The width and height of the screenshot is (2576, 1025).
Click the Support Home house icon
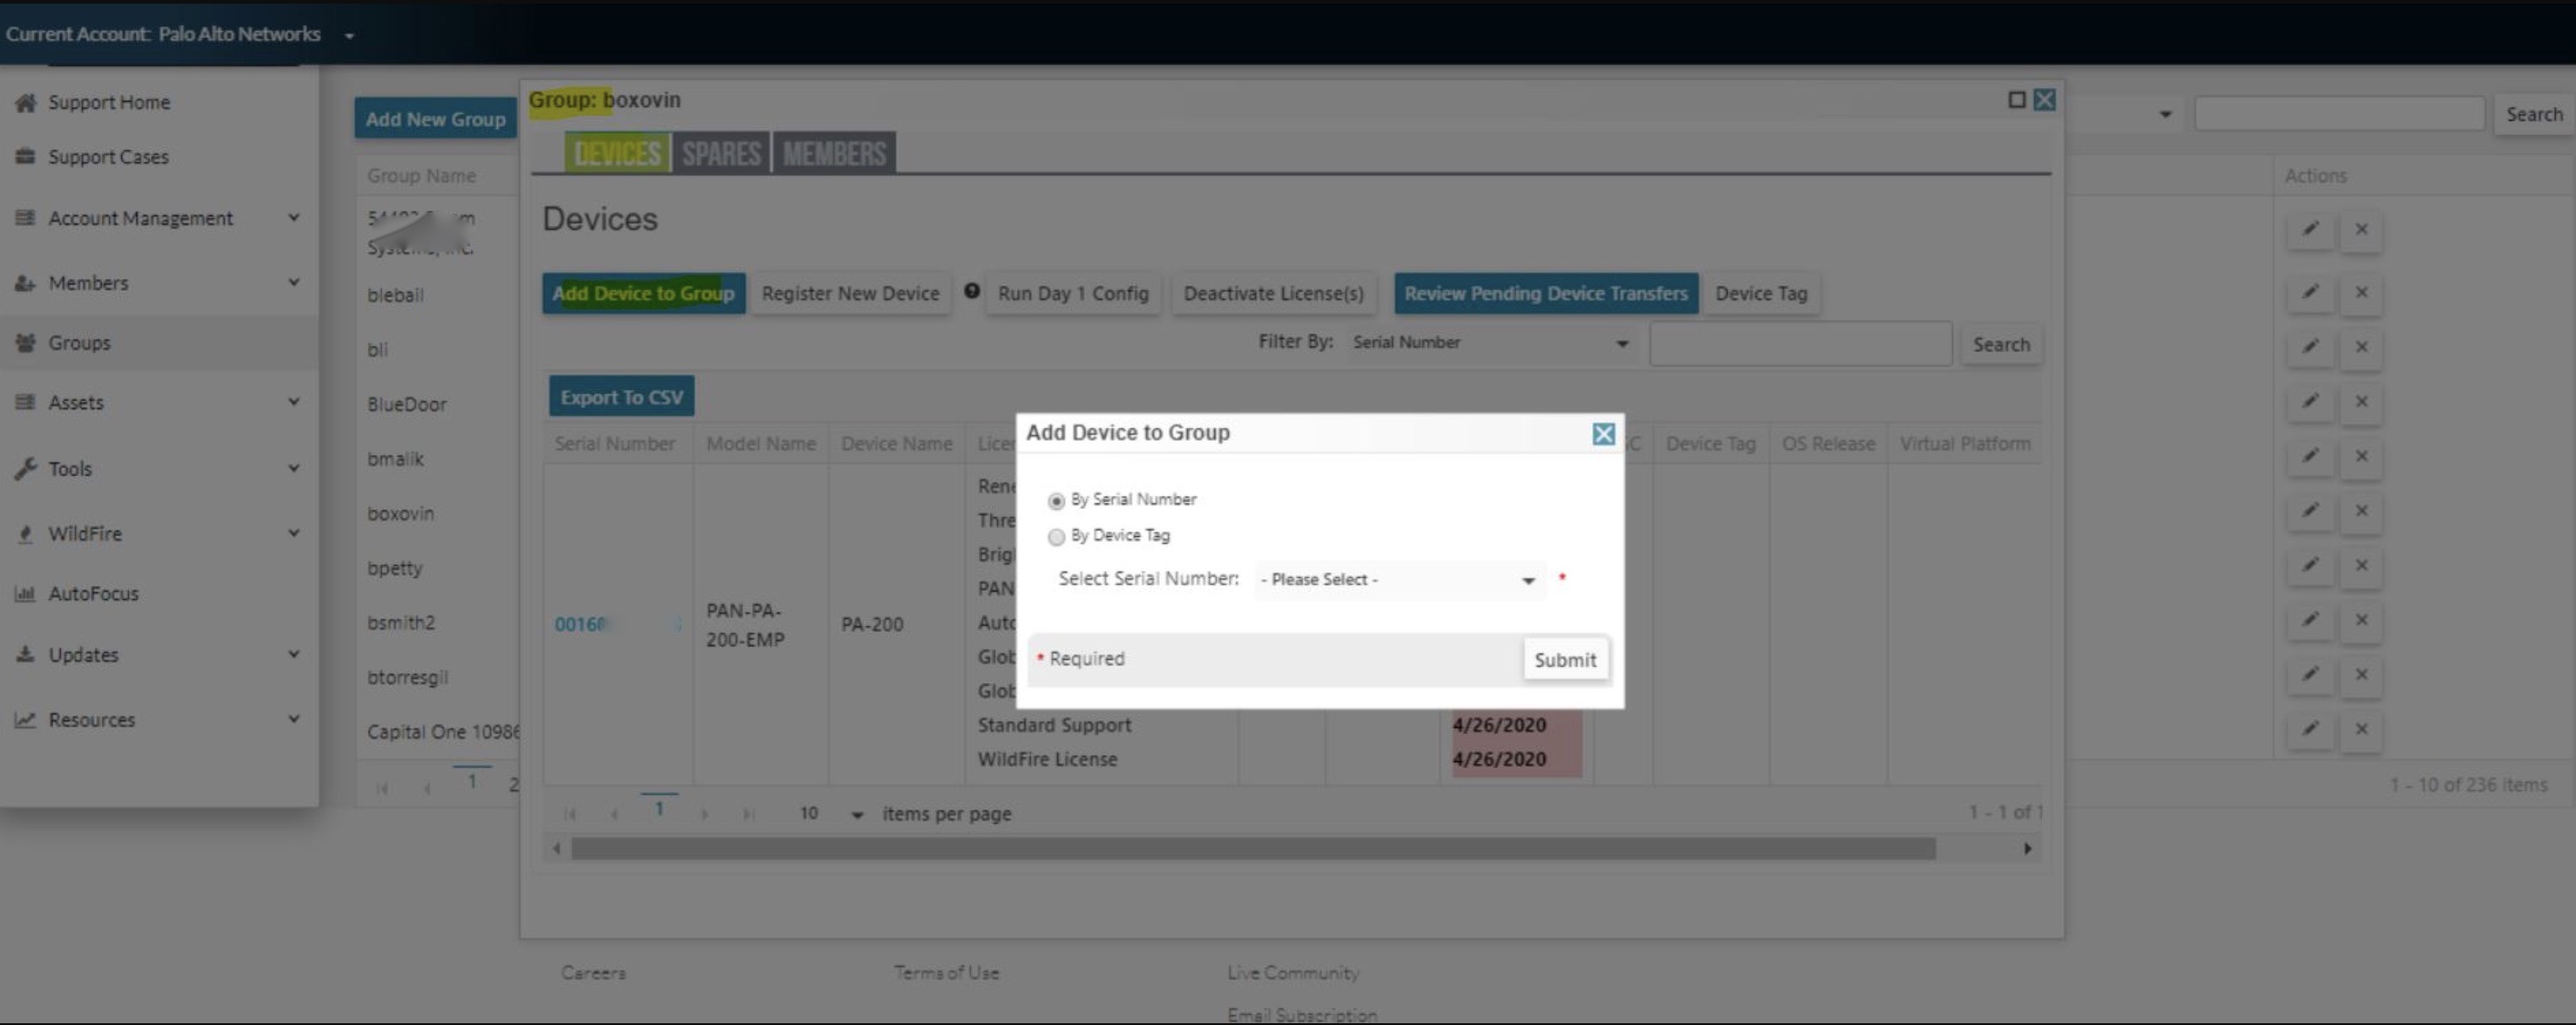(x=26, y=102)
